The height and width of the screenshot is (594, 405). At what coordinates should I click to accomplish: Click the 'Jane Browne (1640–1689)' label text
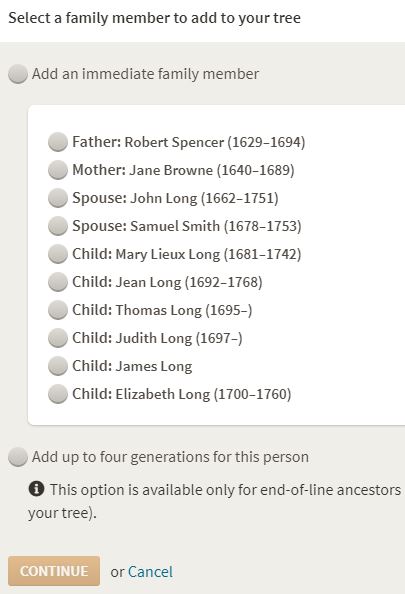212,170
